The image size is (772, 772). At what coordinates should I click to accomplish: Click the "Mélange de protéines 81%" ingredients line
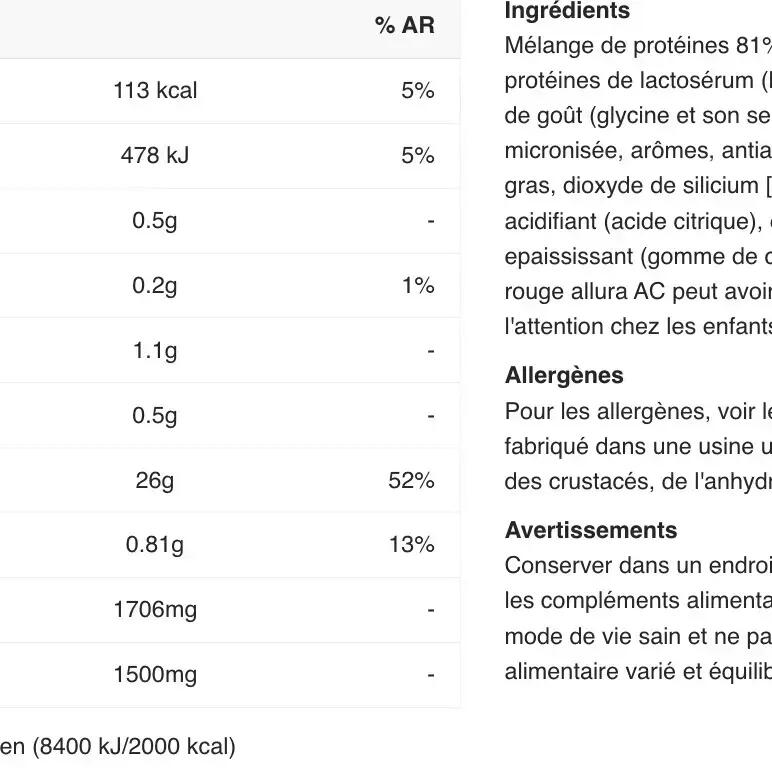coord(638,46)
